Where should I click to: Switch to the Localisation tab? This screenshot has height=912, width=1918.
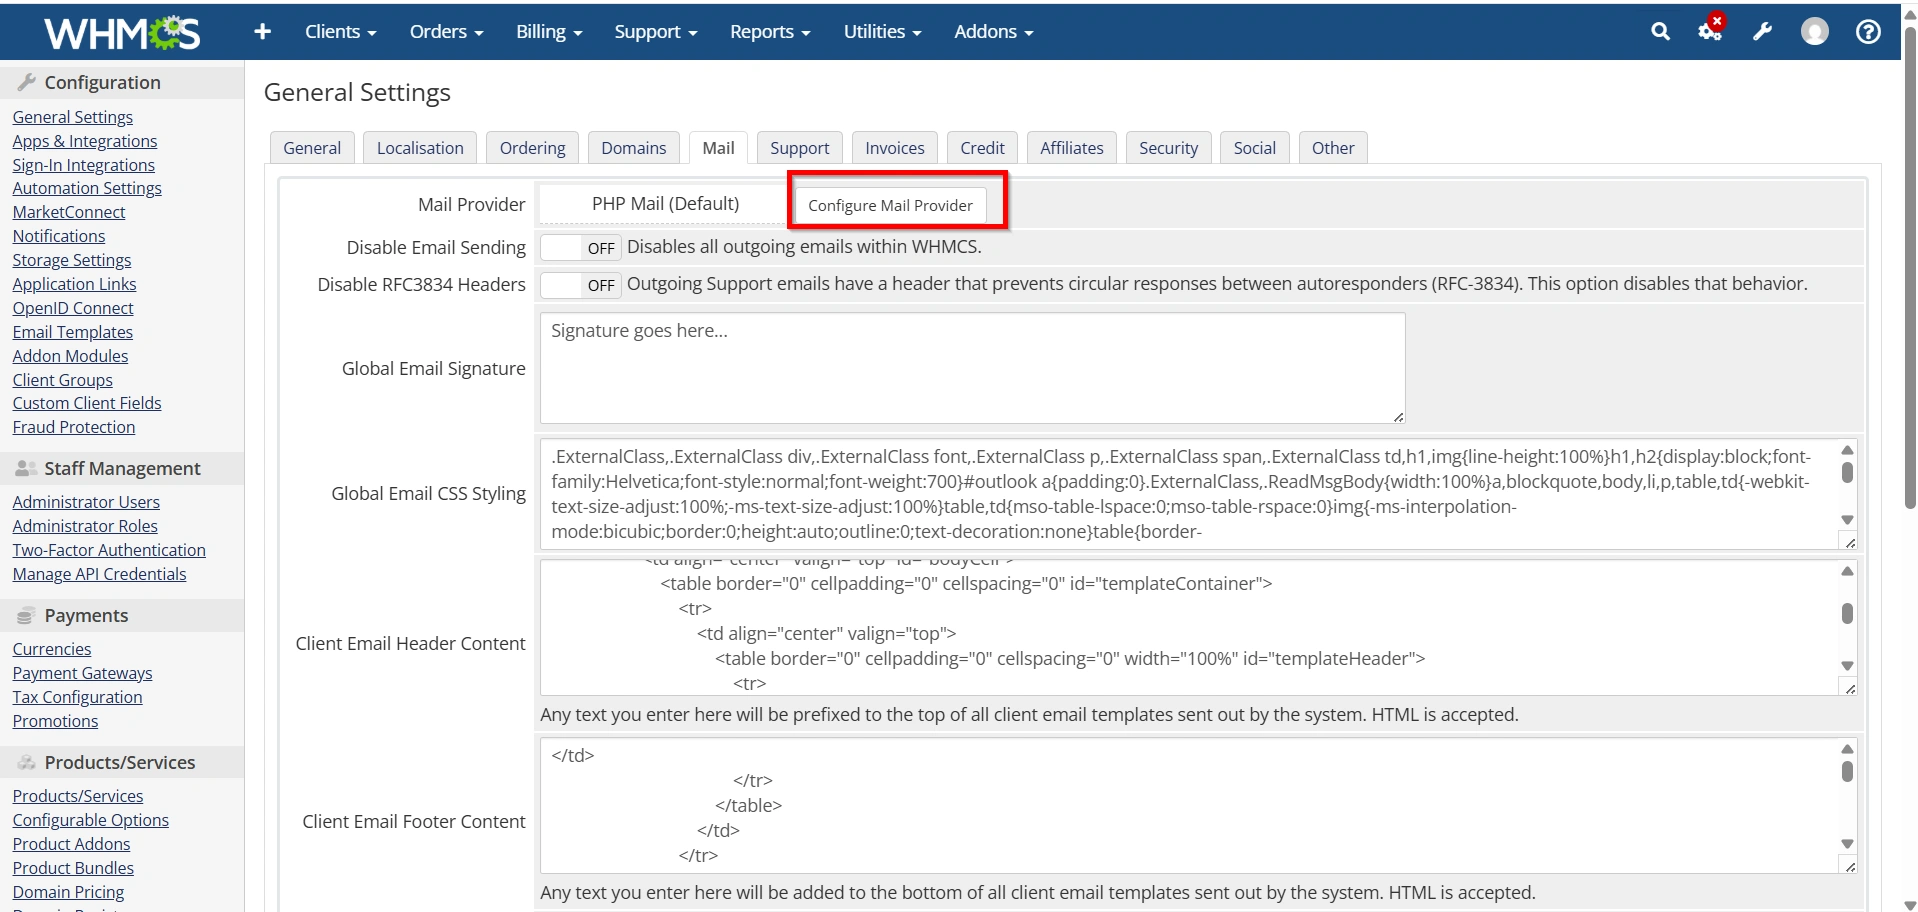[x=420, y=148]
